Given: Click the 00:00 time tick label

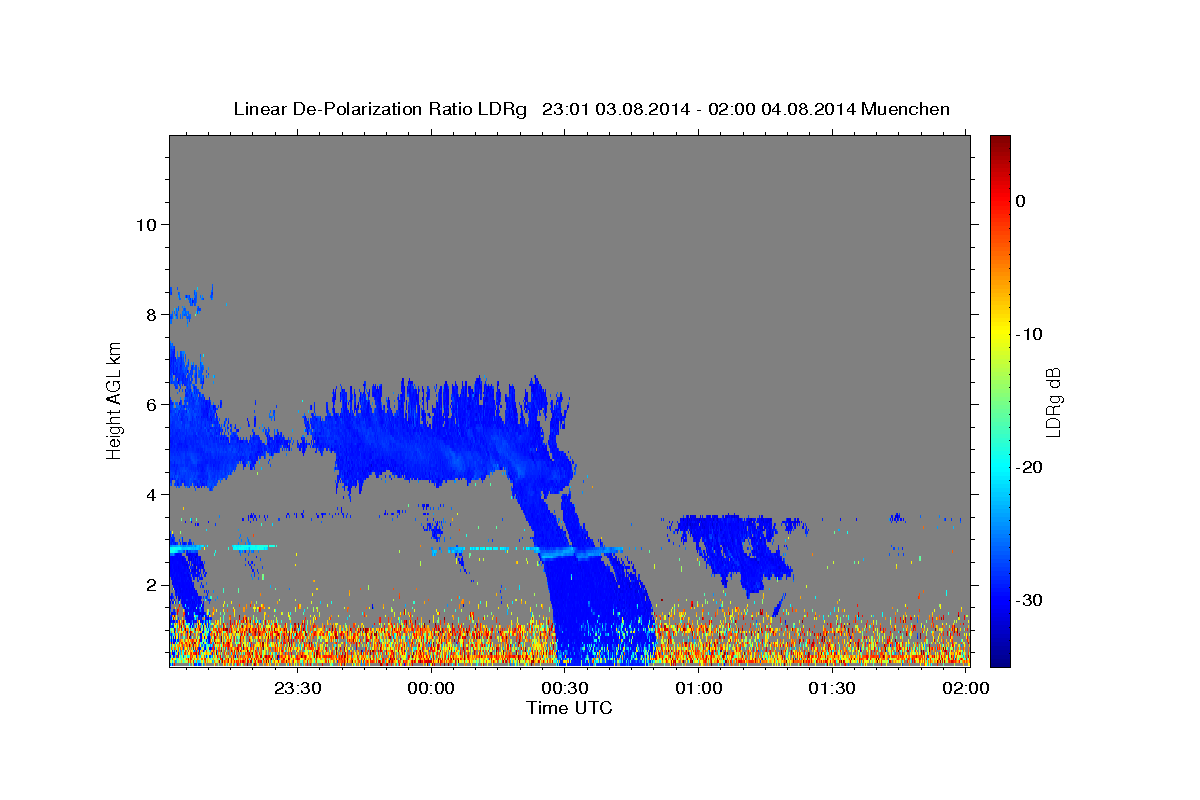Looking at the screenshot, I should pos(431,689).
